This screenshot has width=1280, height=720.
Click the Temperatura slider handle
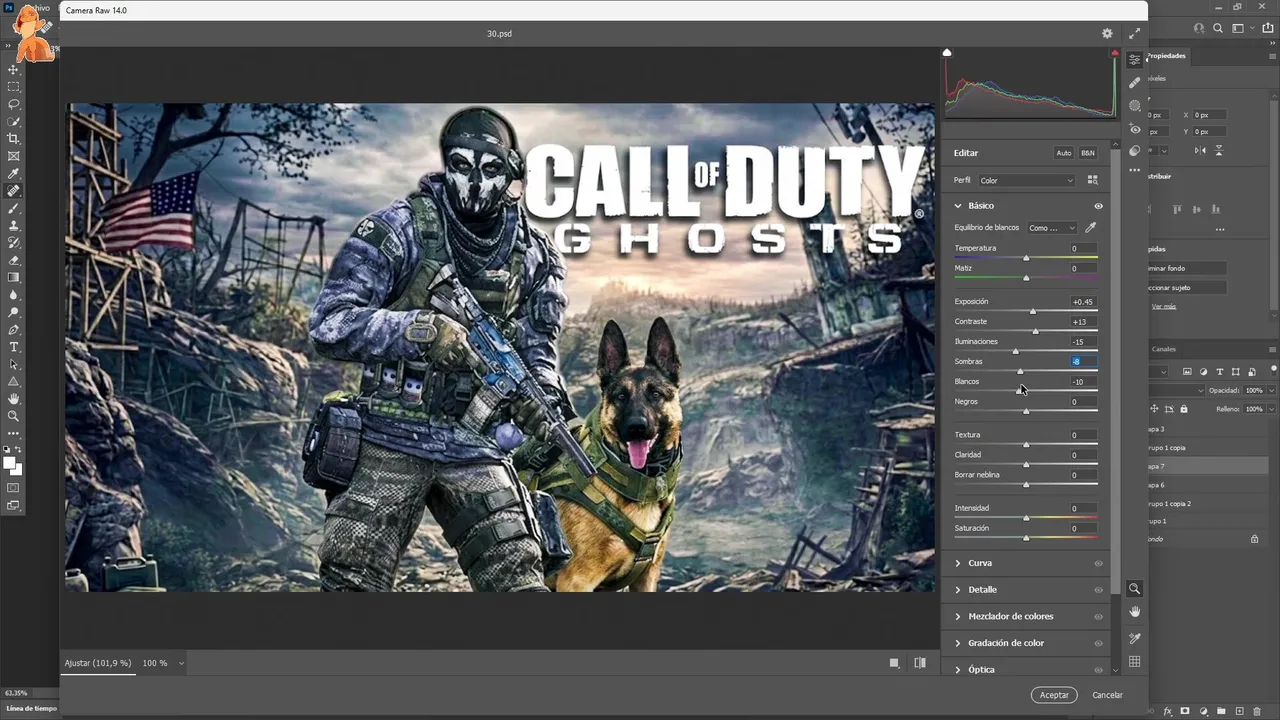[1026, 258]
